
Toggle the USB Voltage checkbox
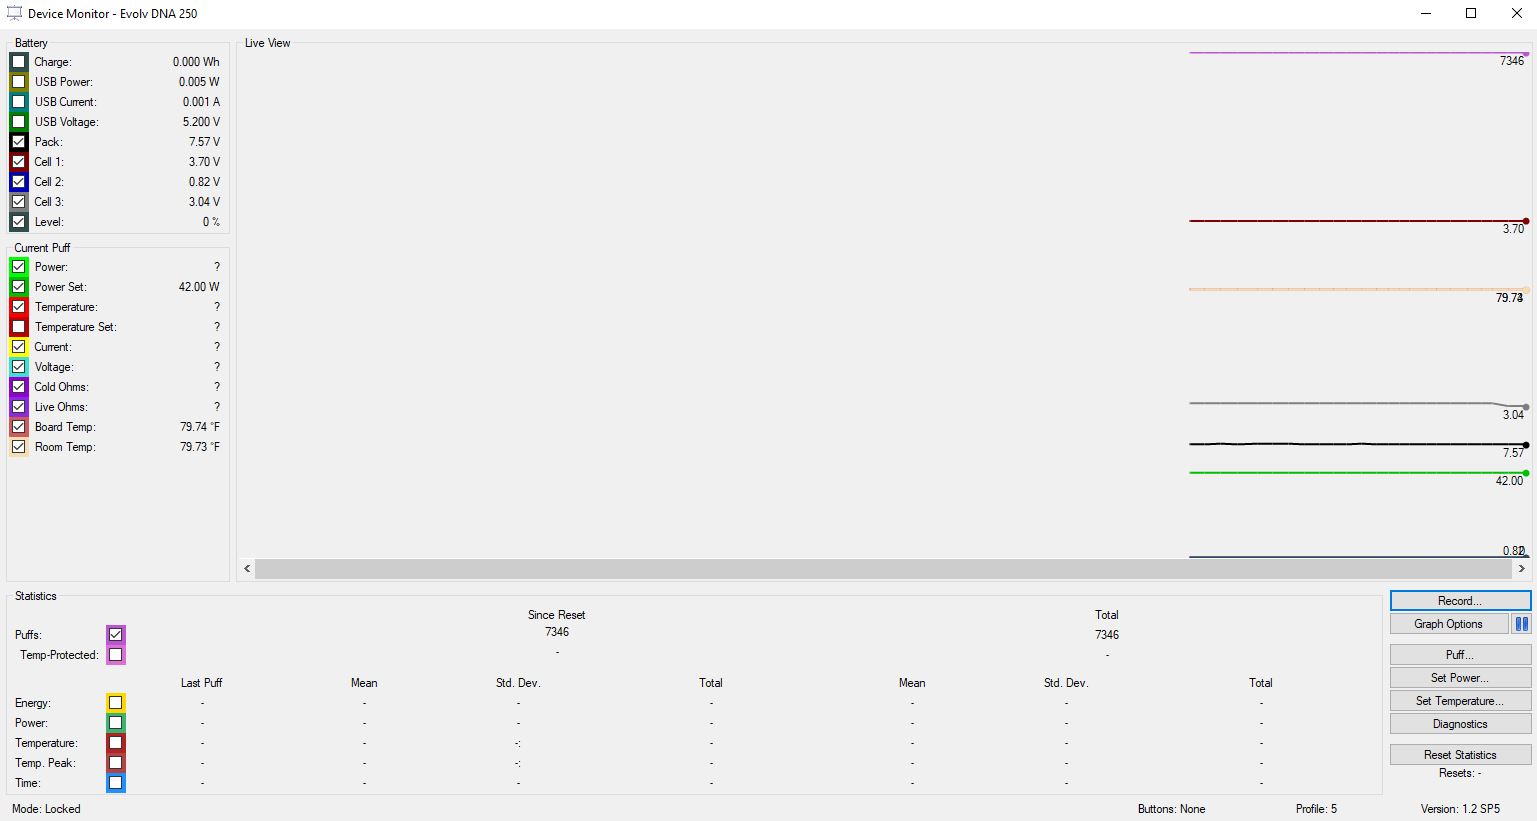(x=19, y=122)
